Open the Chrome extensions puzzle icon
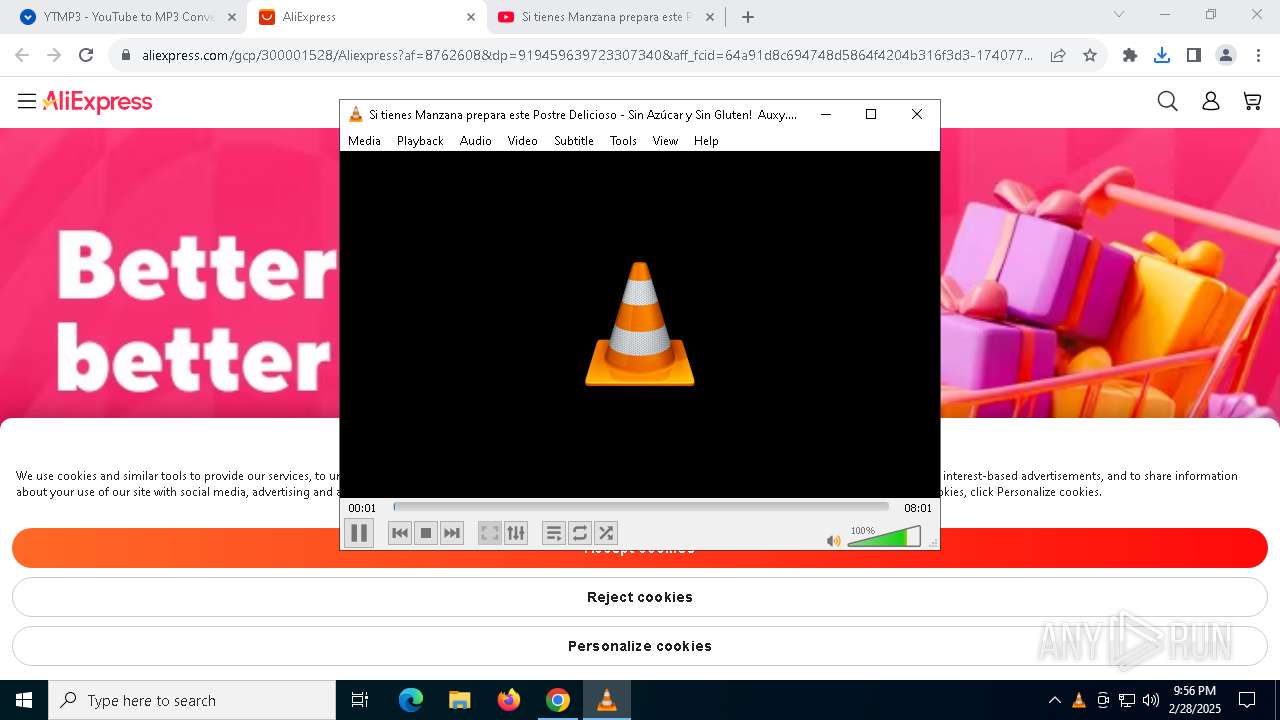Viewport: 1280px width, 720px height. (1130, 55)
